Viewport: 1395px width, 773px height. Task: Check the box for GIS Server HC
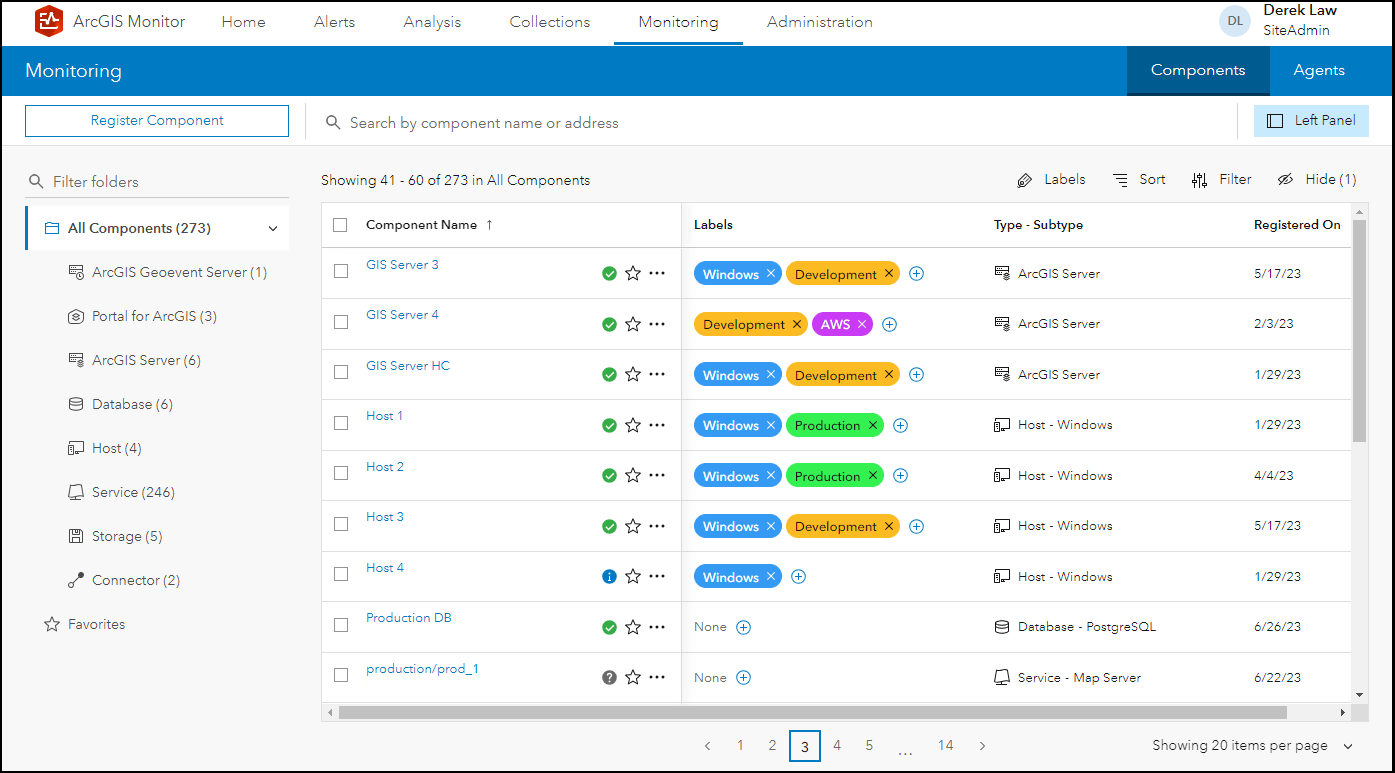(x=341, y=372)
